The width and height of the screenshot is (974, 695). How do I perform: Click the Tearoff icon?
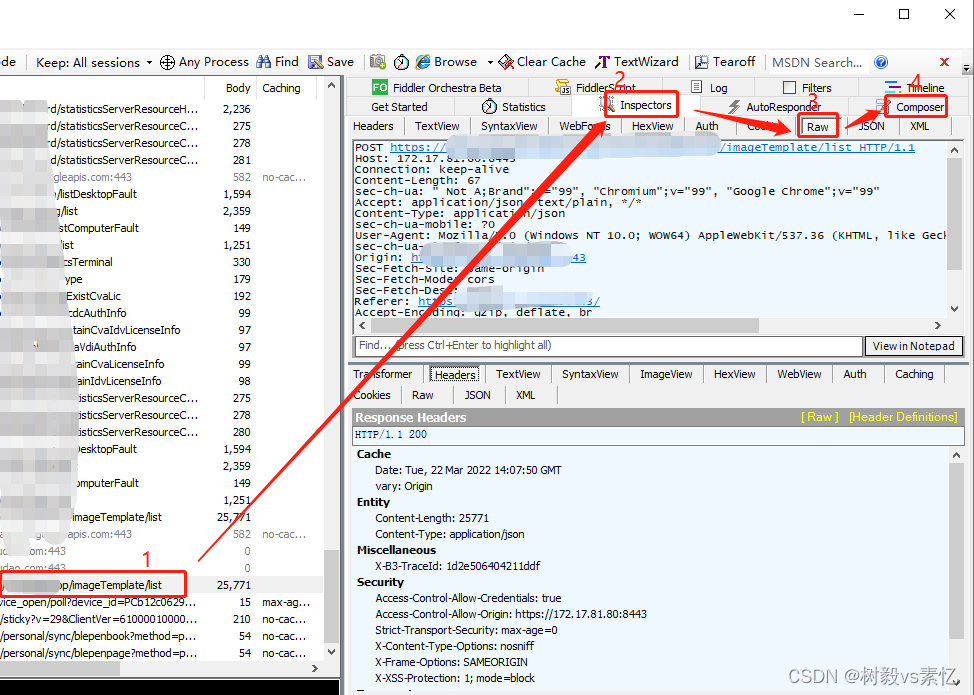[x=701, y=61]
